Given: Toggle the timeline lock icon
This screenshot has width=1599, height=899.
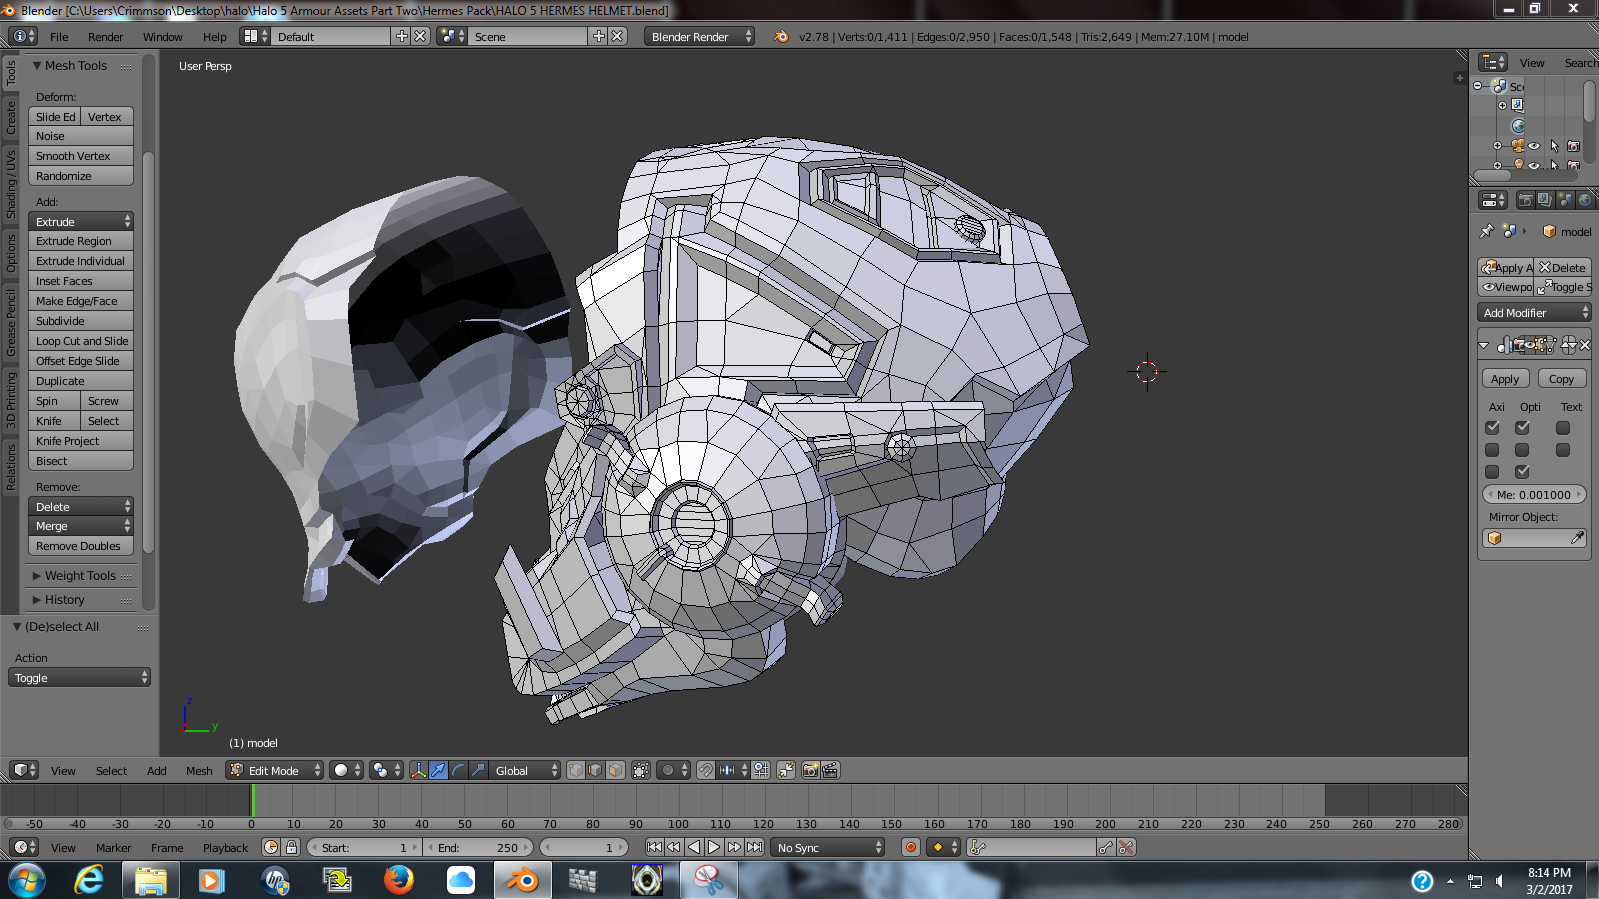Looking at the screenshot, I should [291, 847].
